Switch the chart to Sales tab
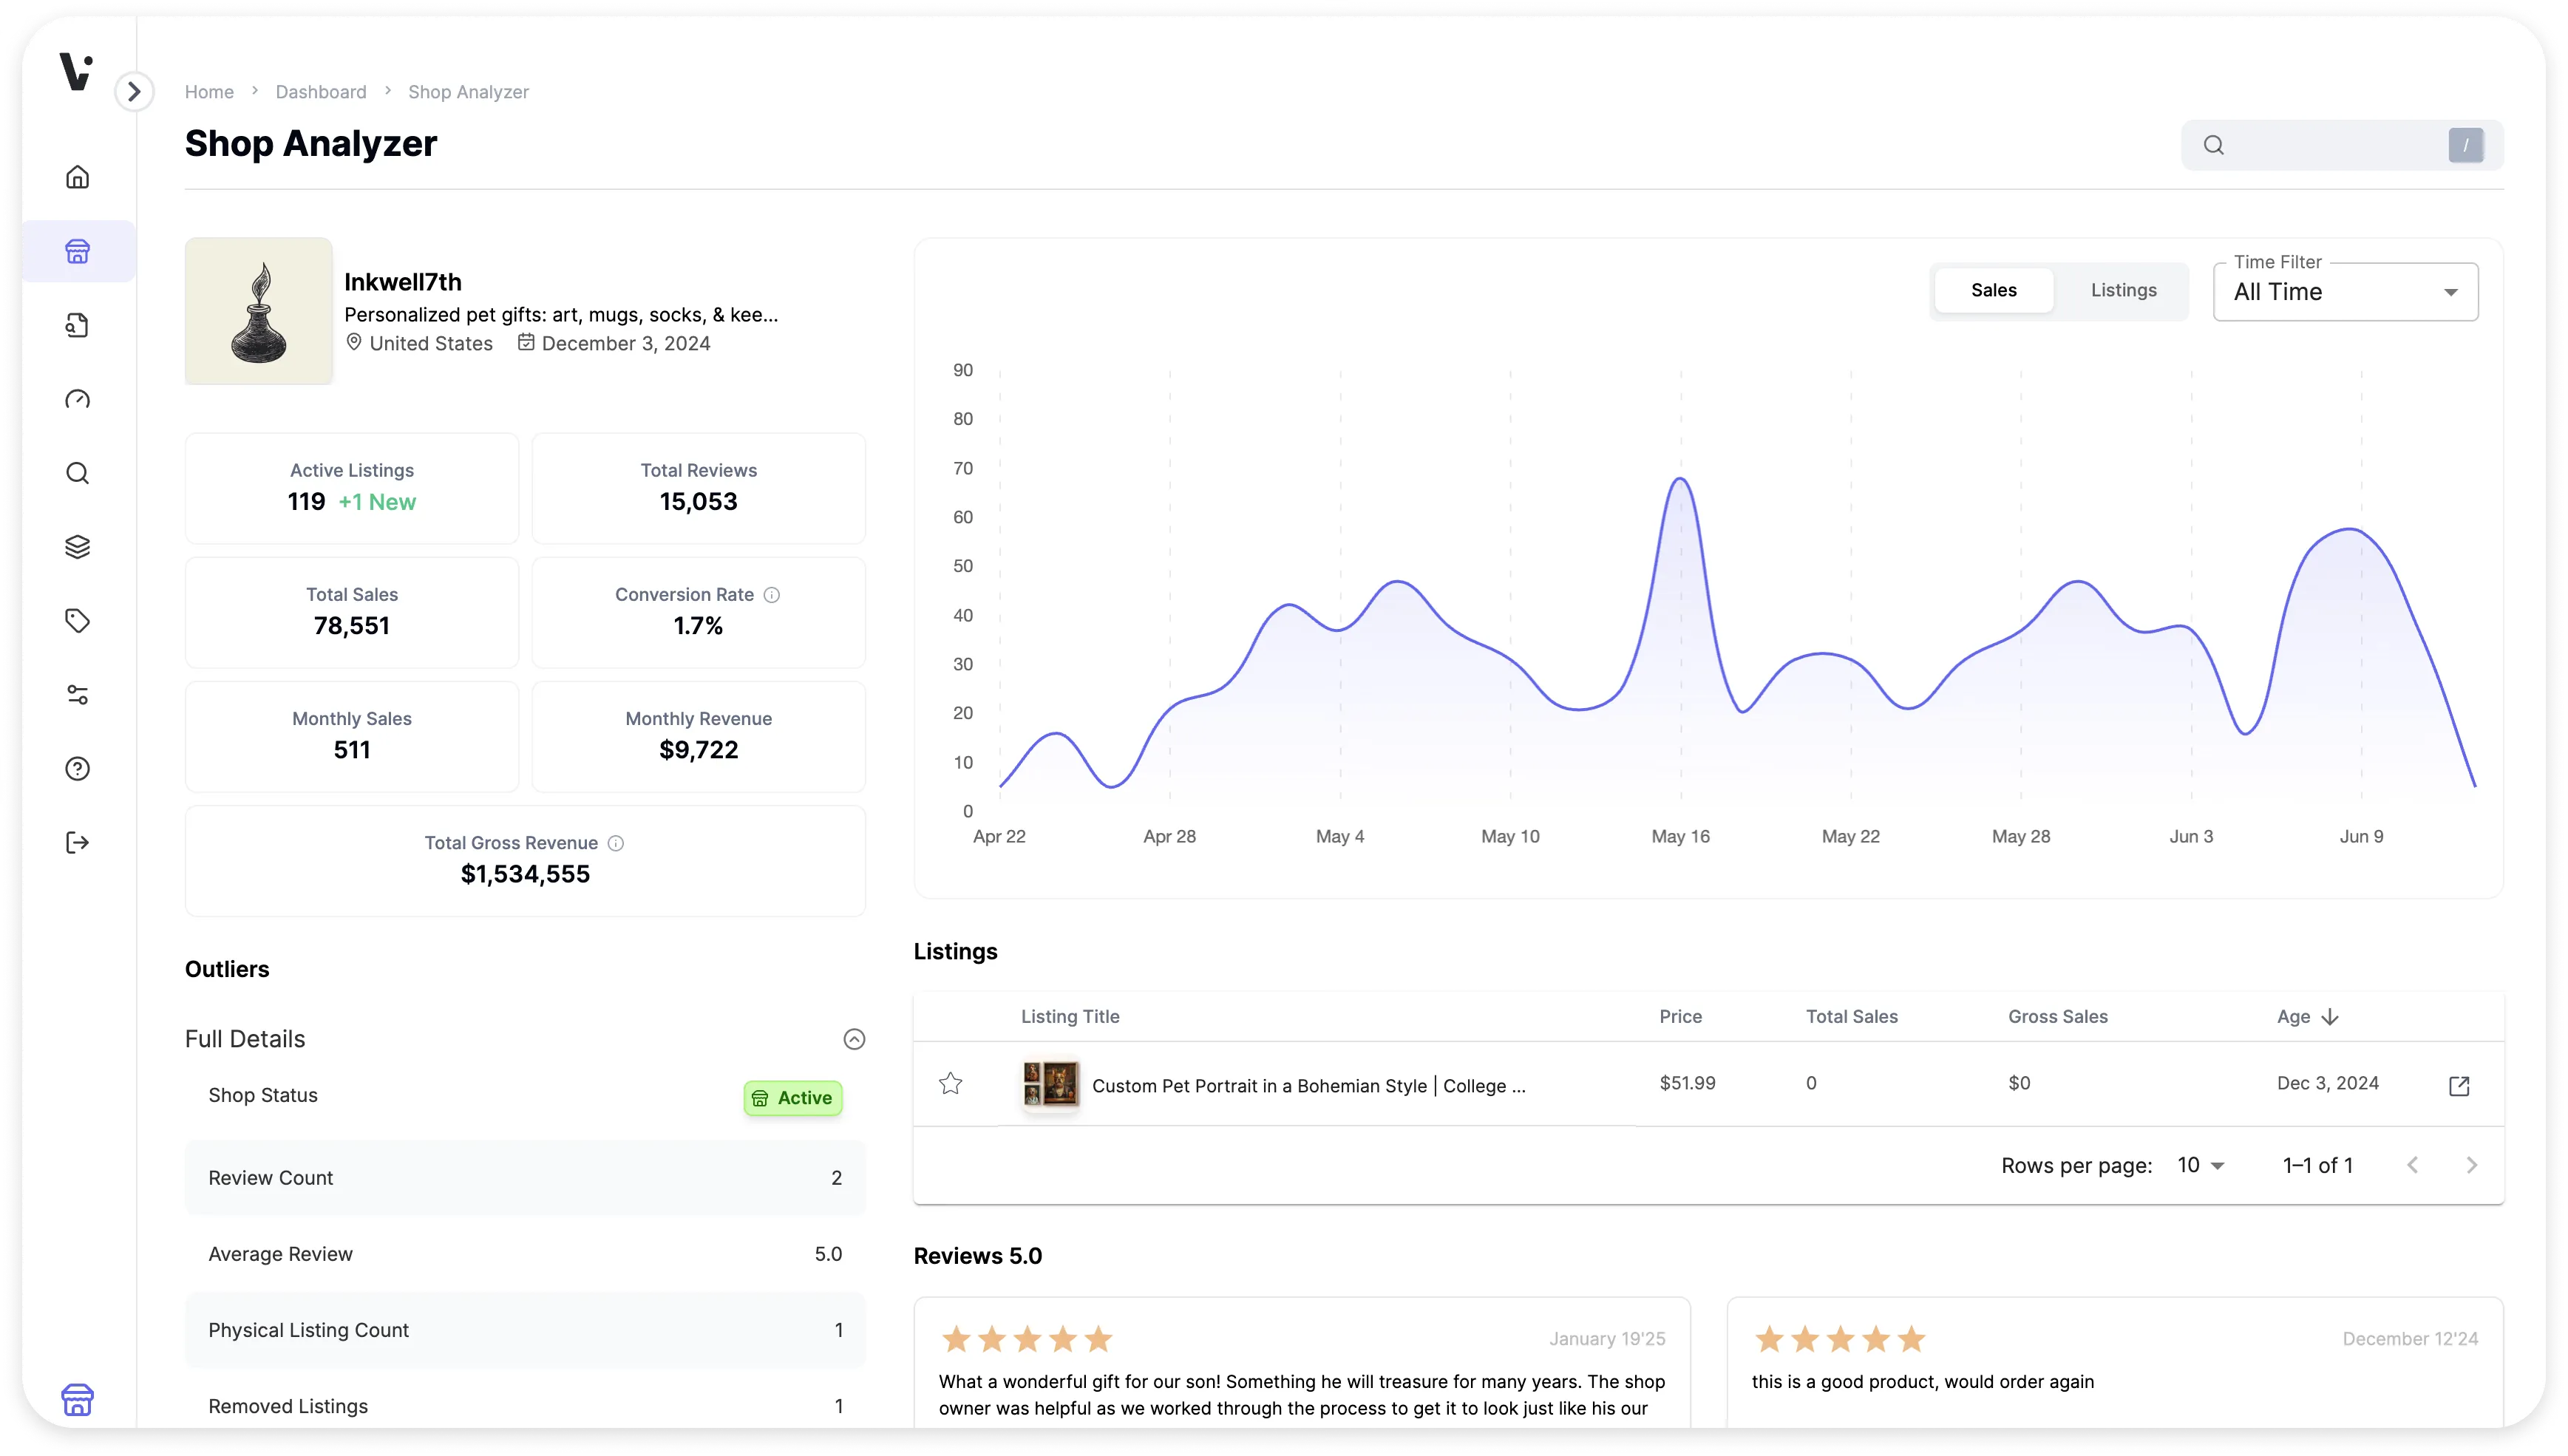The height and width of the screenshot is (1456, 2568). (x=1994, y=290)
